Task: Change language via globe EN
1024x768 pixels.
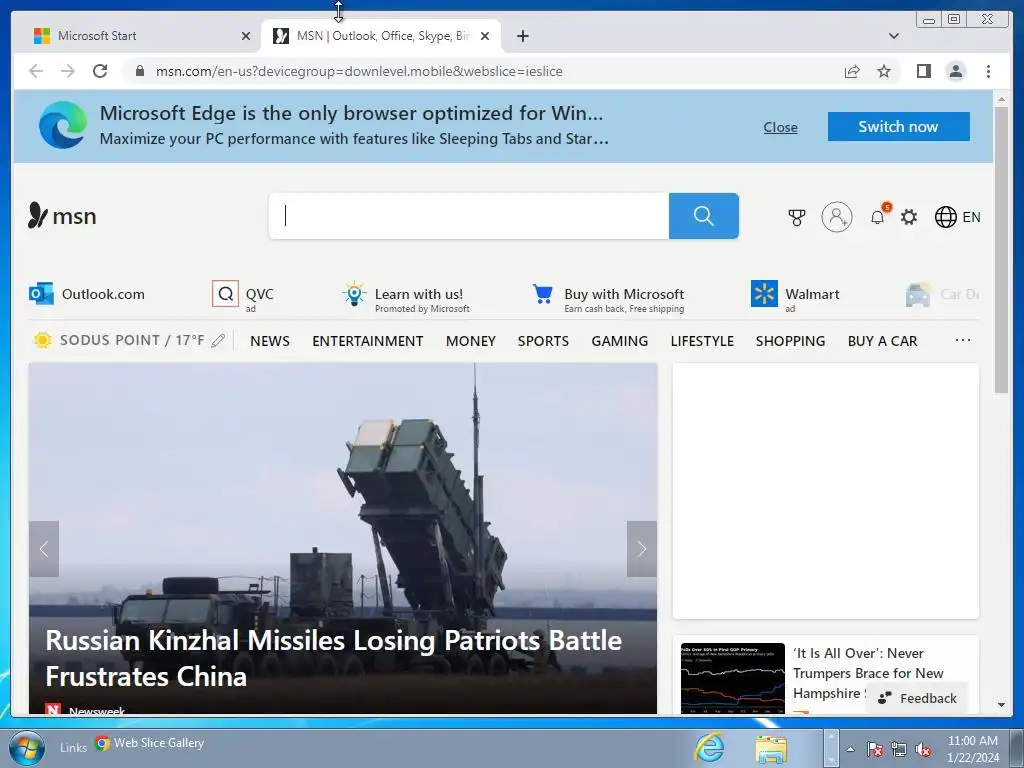Action: point(957,217)
